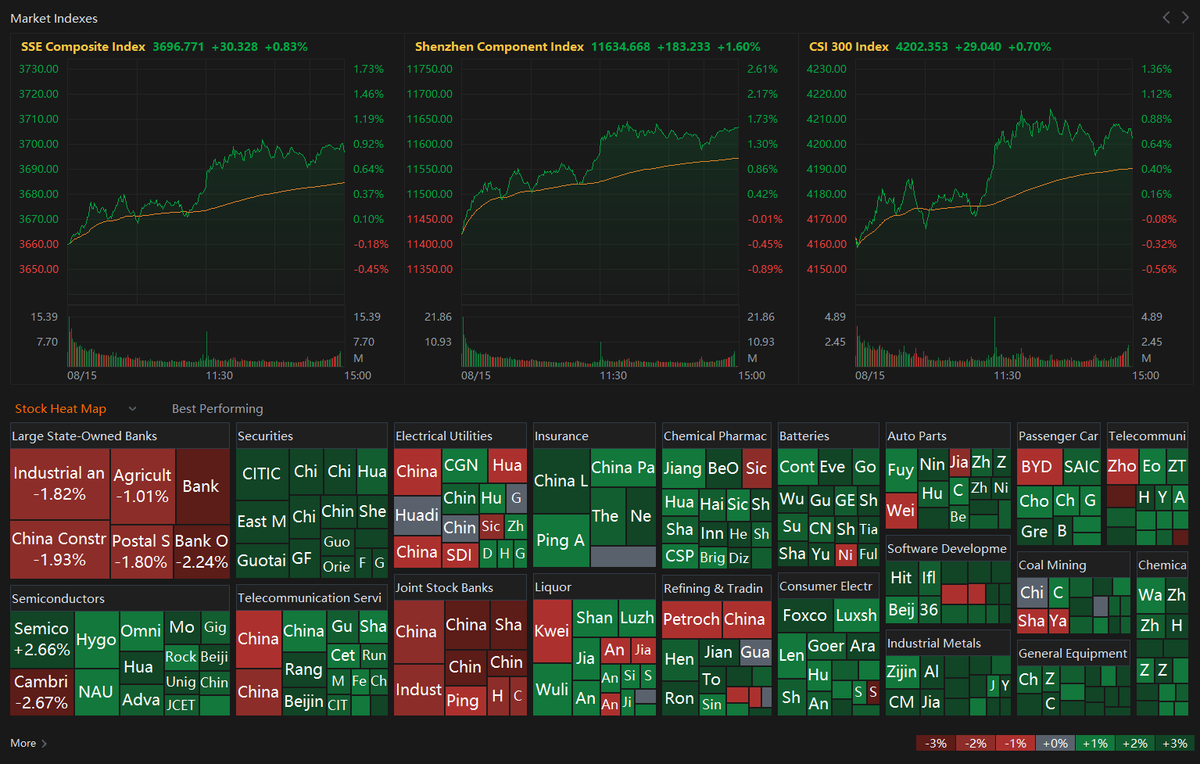Select the Industrial an -1.82% heat map cell
The width and height of the screenshot is (1200, 764).
(x=59, y=484)
